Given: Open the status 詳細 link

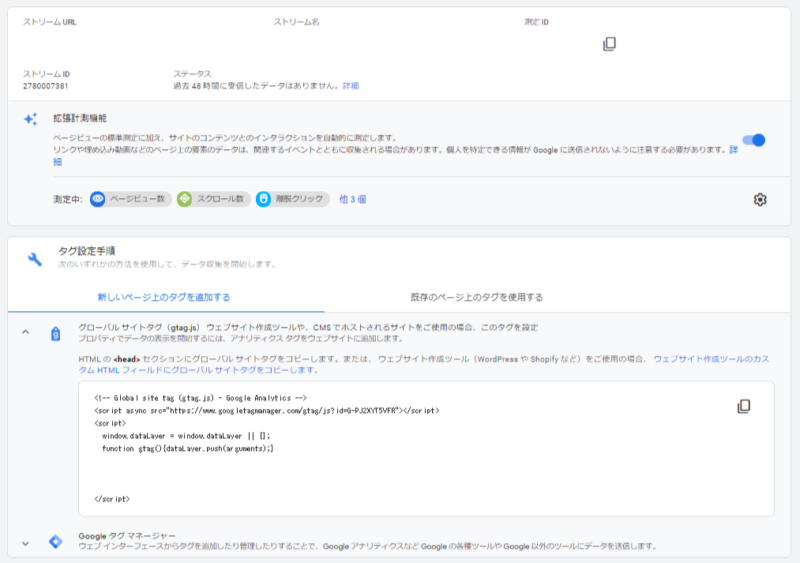Looking at the screenshot, I should click(351, 86).
